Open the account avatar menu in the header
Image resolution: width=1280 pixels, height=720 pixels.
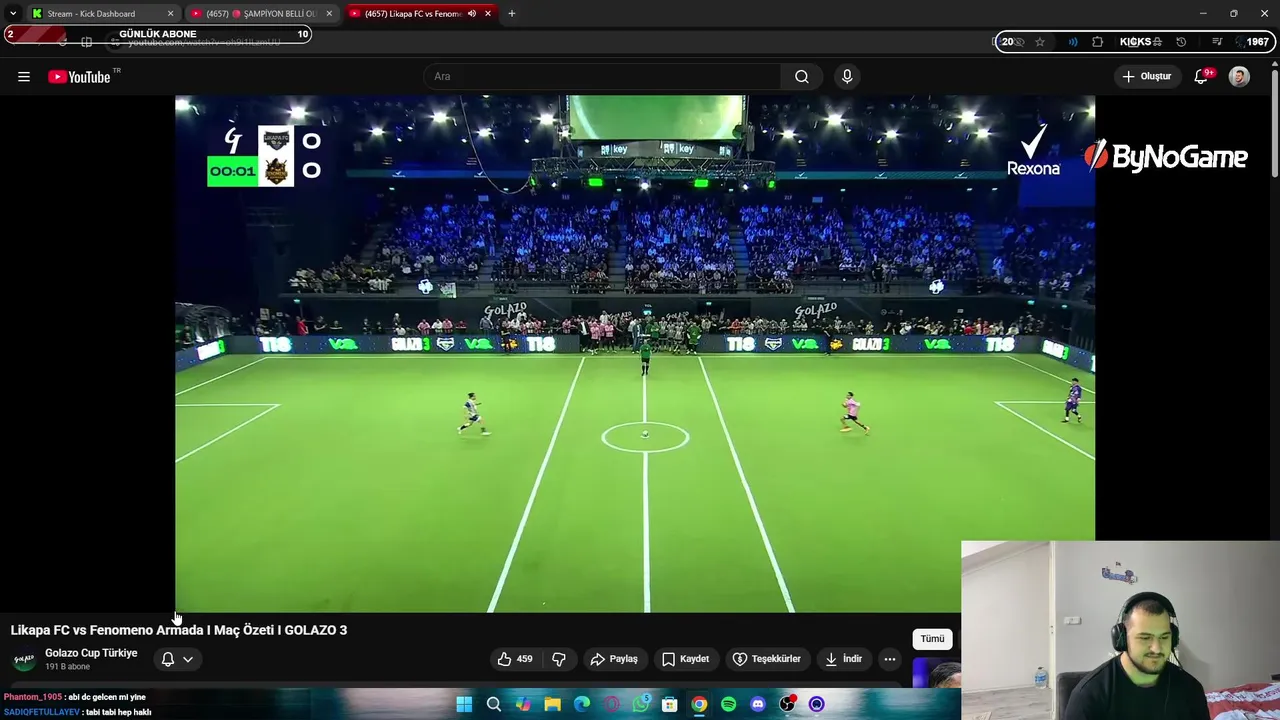point(1239,77)
